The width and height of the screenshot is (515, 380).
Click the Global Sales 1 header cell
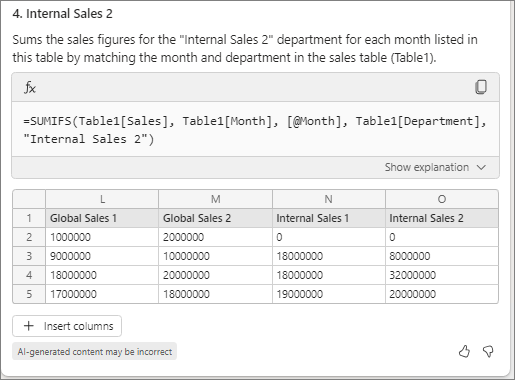(x=102, y=218)
